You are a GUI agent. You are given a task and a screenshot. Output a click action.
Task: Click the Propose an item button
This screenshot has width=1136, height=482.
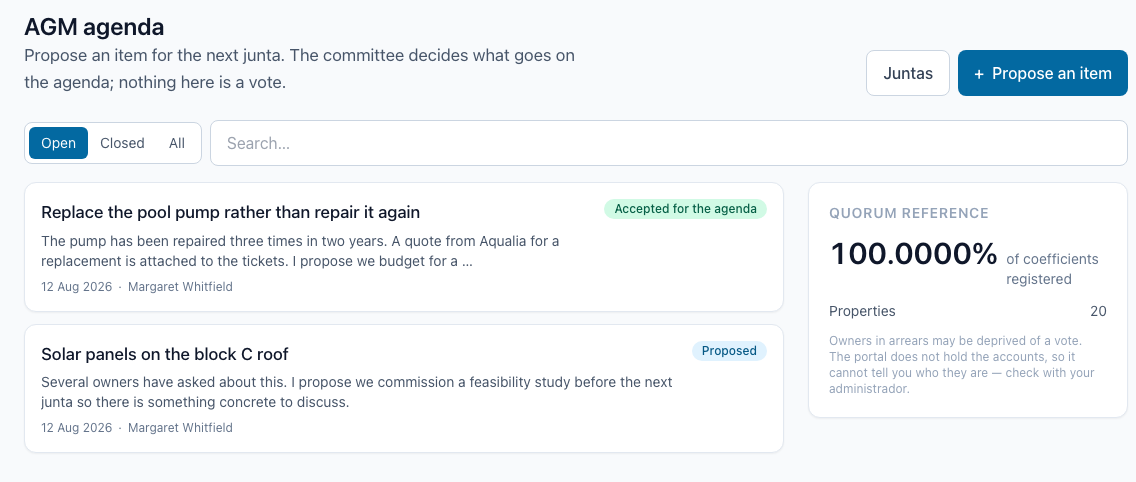(x=1043, y=73)
